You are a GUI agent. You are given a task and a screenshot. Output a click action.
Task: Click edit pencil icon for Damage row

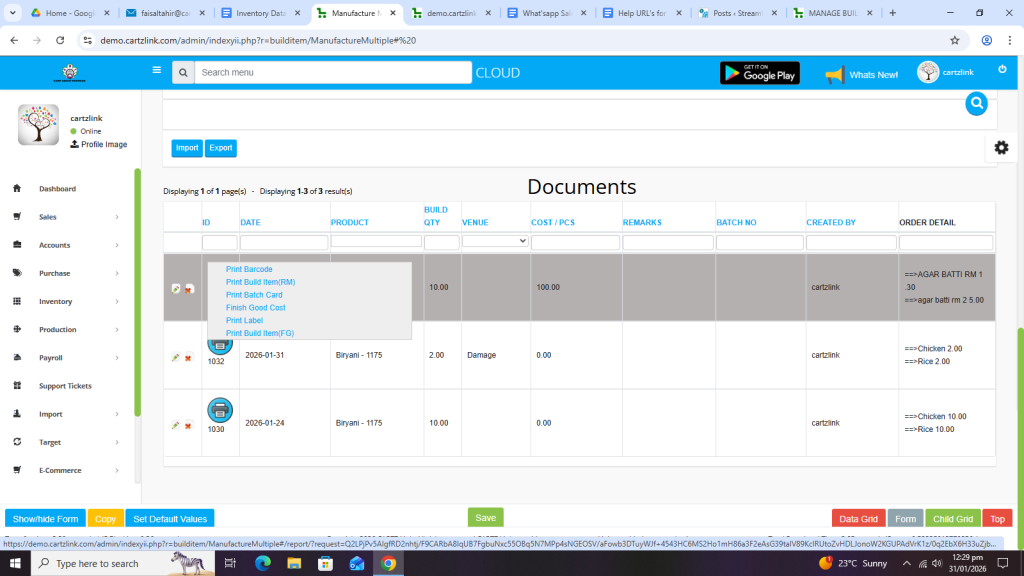click(x=176, y=358)
